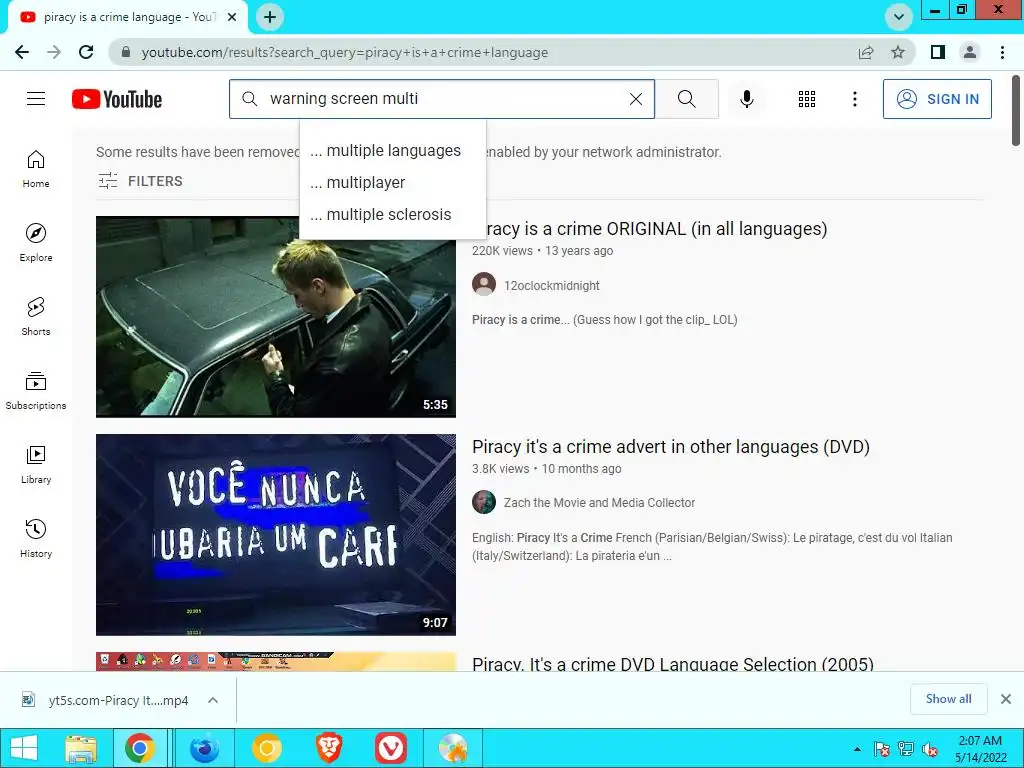Open the Windows Start menu
The image size is (1024, 768).
[24, 748]
